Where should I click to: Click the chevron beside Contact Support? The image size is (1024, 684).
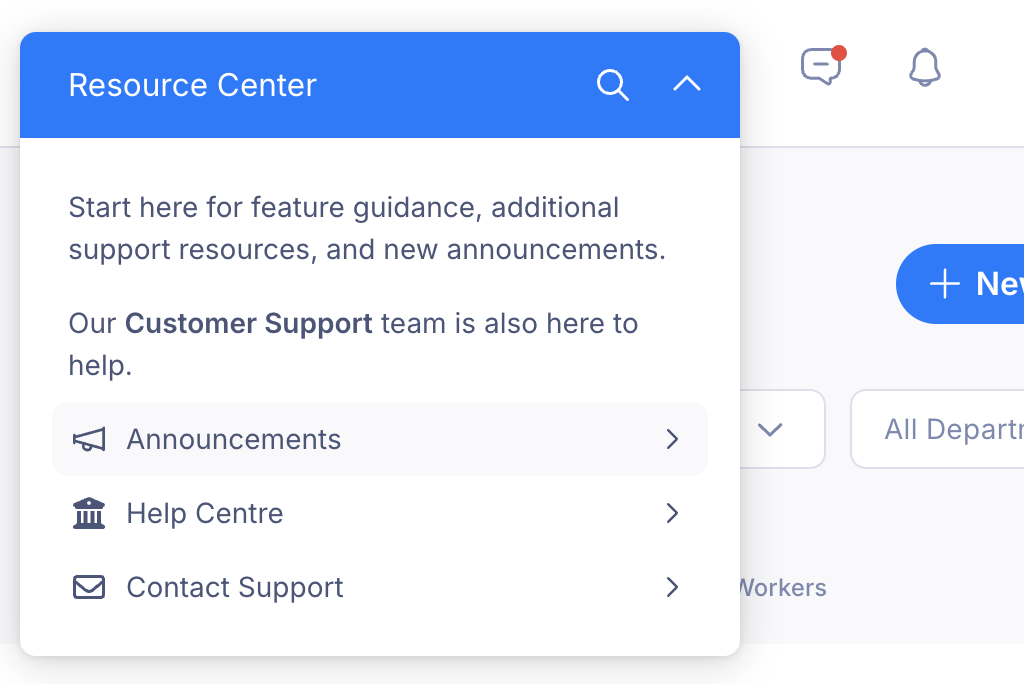click(x=673, y=587)
